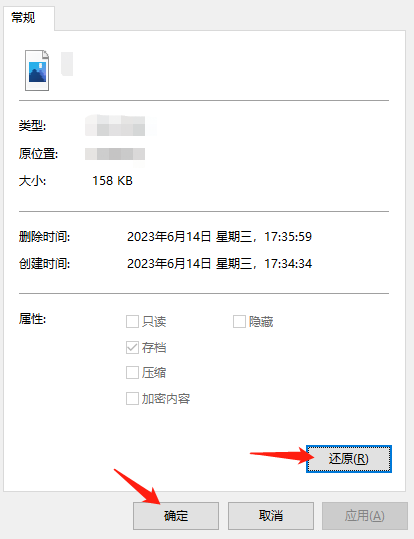414x539 pixels.
Task: Uncheck the 存档 checkbox
Action: click(x=132, y=348)
